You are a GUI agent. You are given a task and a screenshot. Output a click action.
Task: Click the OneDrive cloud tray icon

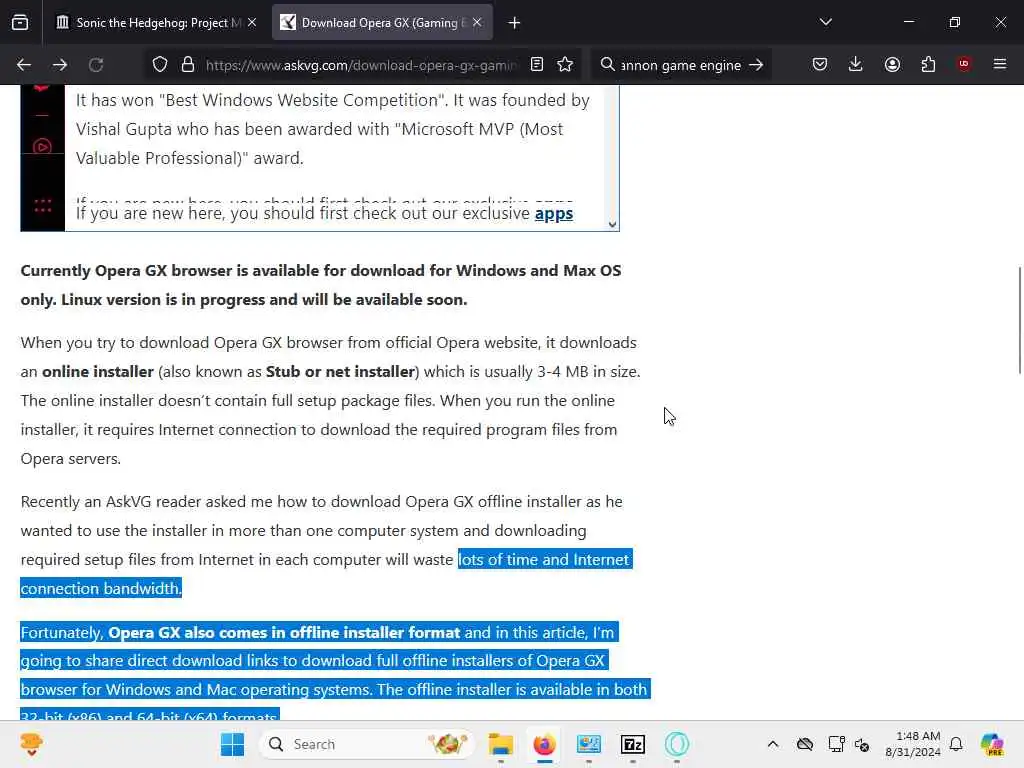click(805, 744)
